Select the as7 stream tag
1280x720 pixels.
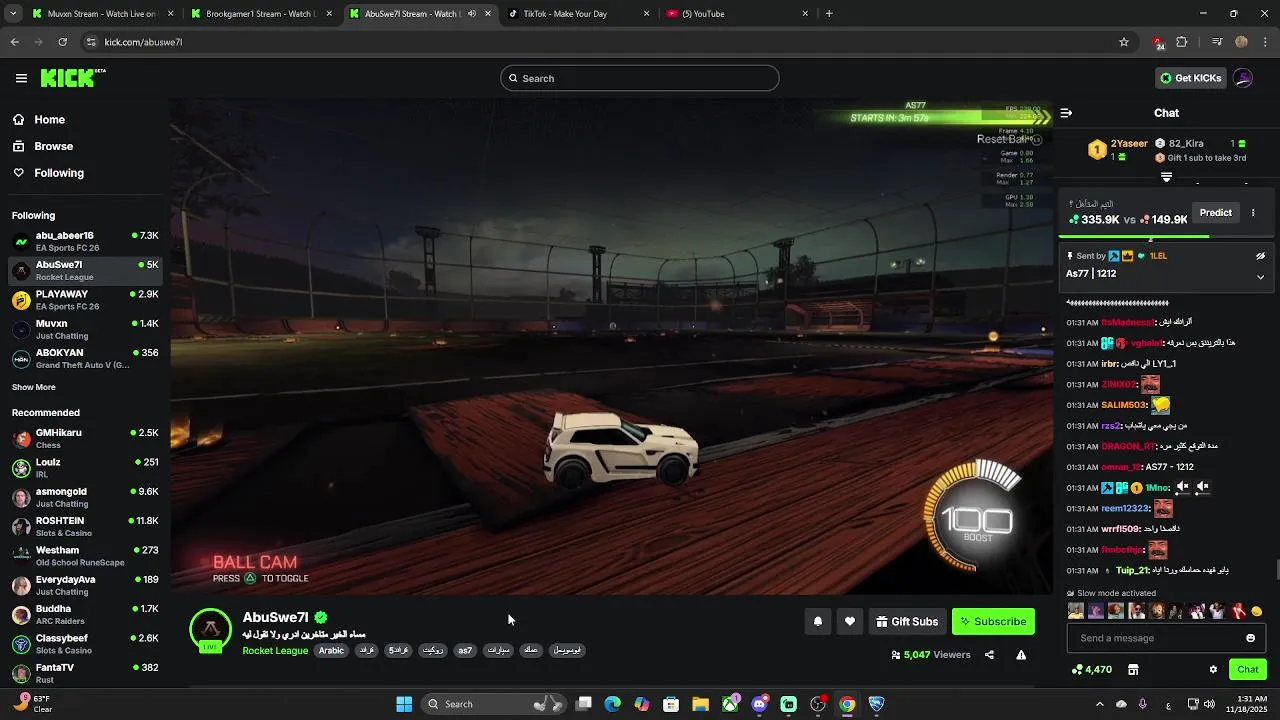tap(465, 651)
